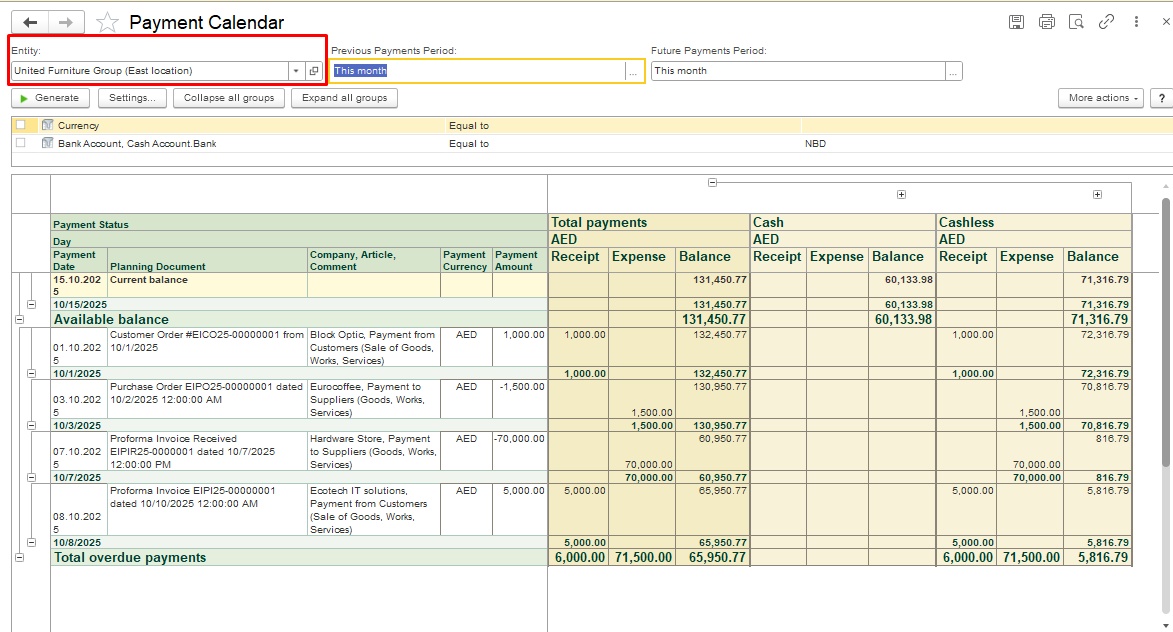This screenshot has width=1173, height=632.
Task: Click the vertical scrollbar of the report
Action: click(1165, 330)
